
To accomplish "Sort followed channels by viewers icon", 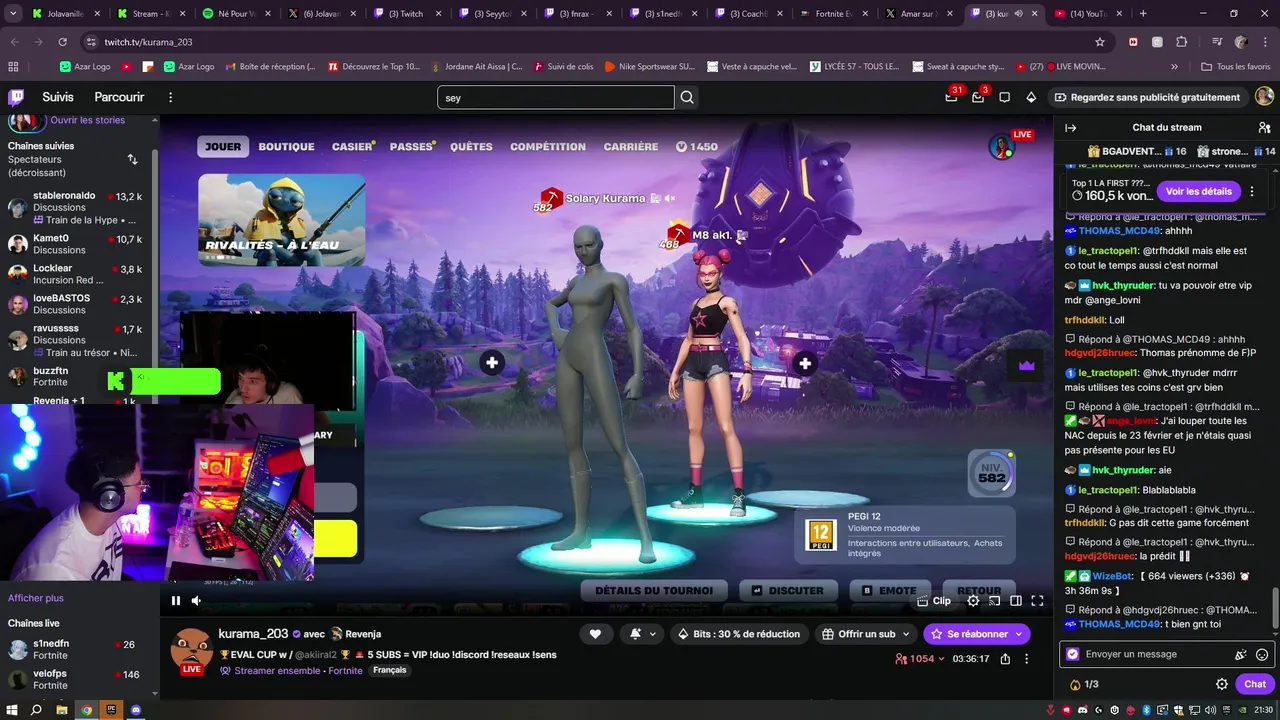I will click(x=132, y=159).
